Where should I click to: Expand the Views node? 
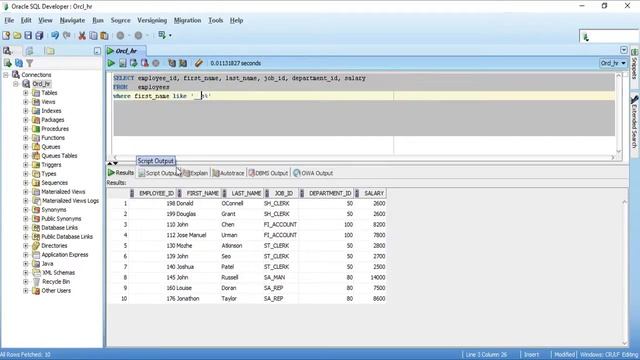click(26, 102)
